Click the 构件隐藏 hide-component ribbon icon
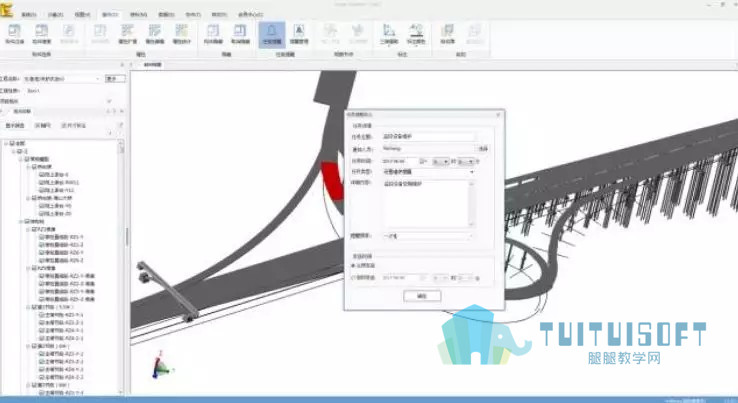This screenshot has height=403, width=738. [213, 34]
